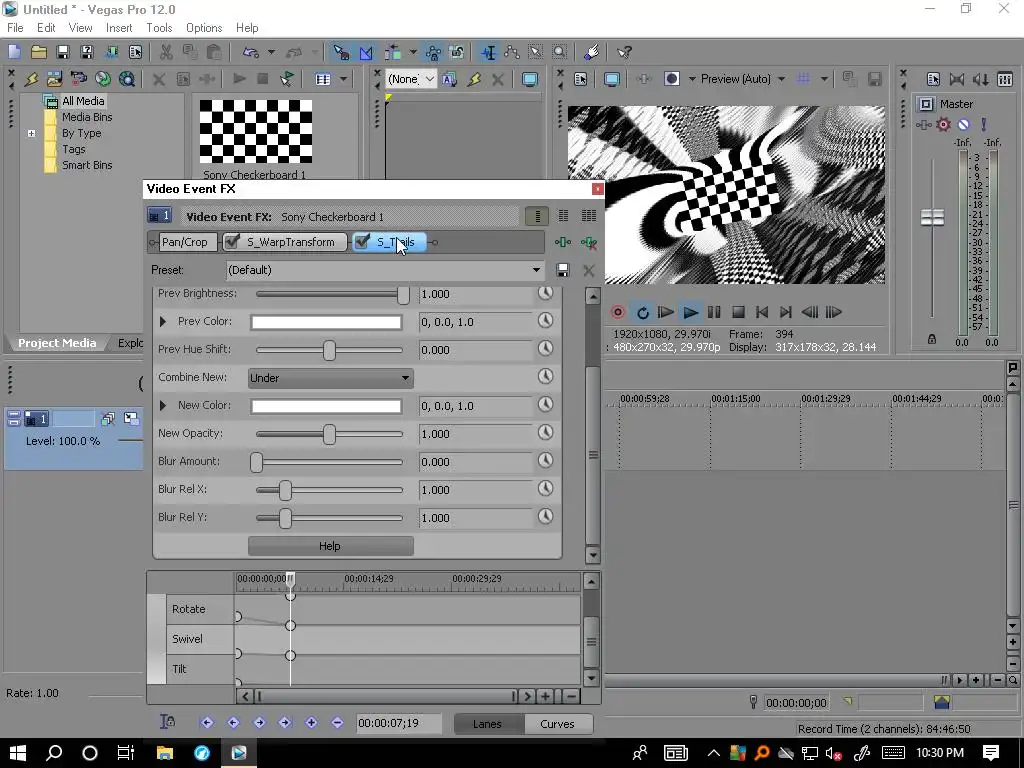
Task: Select the Media Bins folder
Action: tap(87, 117)
